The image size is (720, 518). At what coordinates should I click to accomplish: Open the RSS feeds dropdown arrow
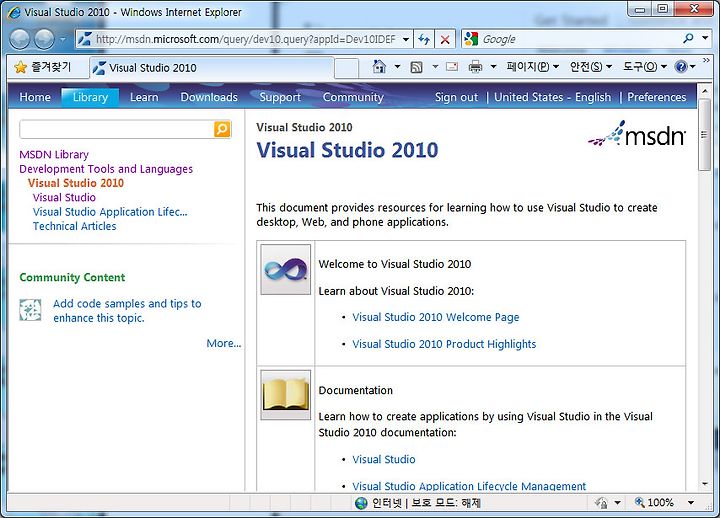pos(435,67)
